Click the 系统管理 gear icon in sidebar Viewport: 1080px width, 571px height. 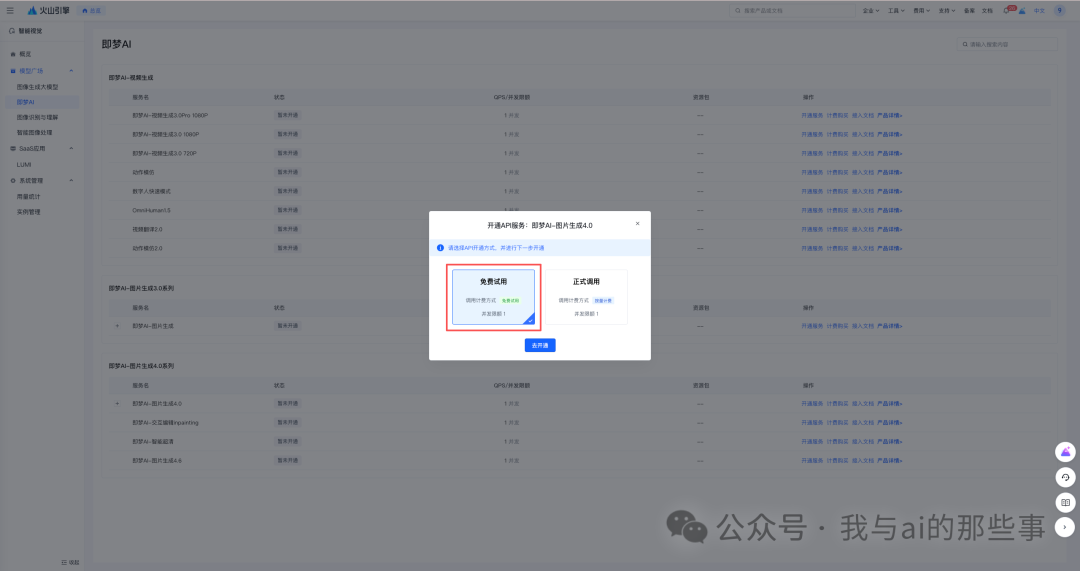pyautogui.click(x=12, y=180)
